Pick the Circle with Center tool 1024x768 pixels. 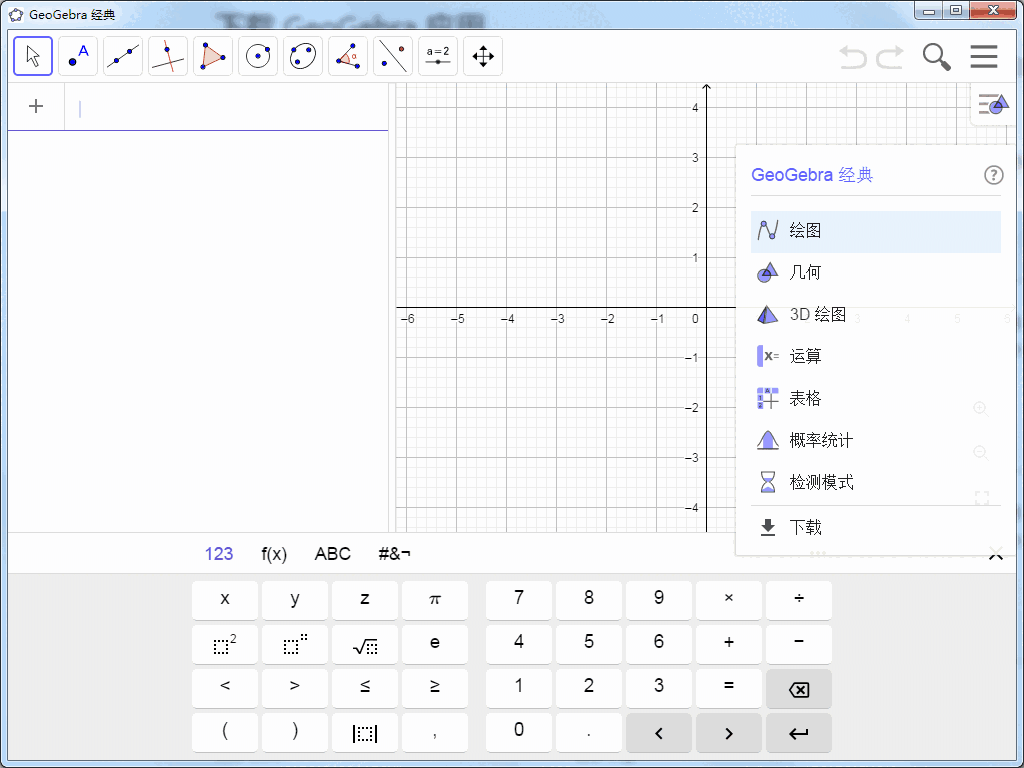[257, 56]
